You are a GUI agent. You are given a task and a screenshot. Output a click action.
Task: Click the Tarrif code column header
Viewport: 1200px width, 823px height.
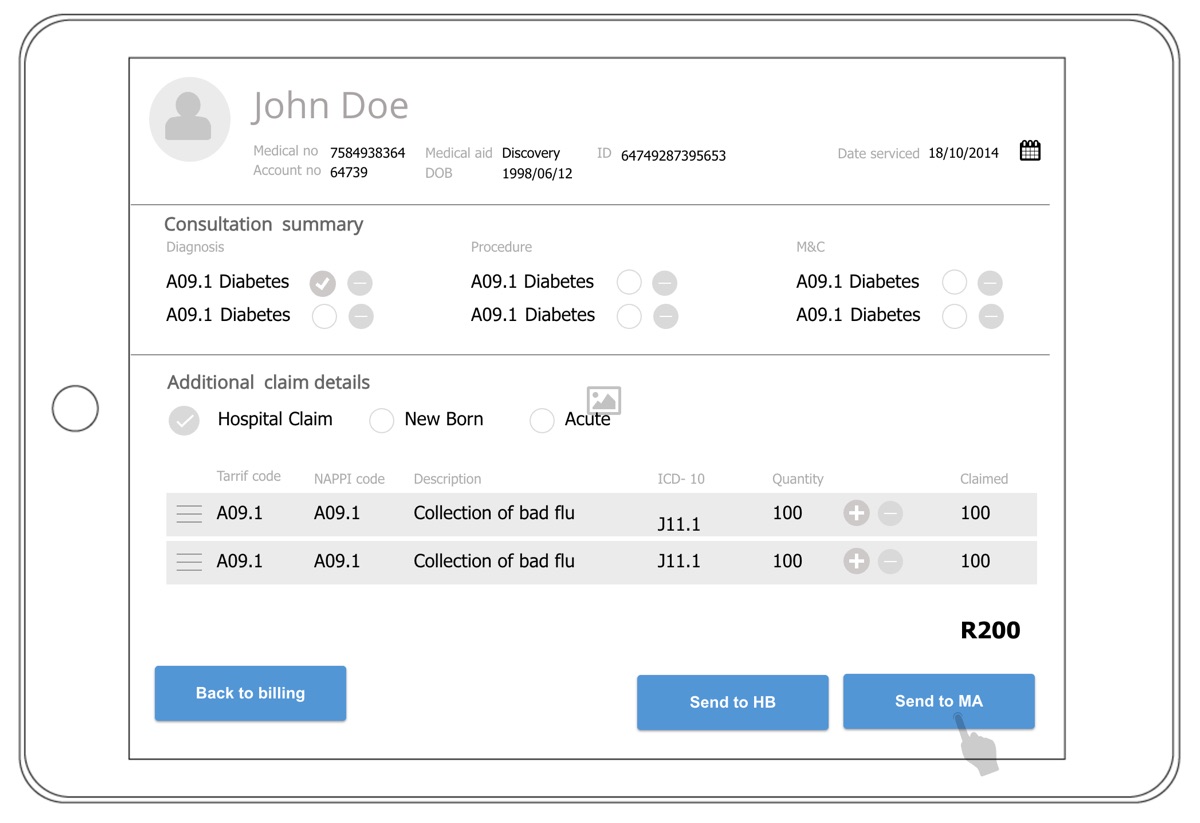pyautogui.click(x=249, y=476)
